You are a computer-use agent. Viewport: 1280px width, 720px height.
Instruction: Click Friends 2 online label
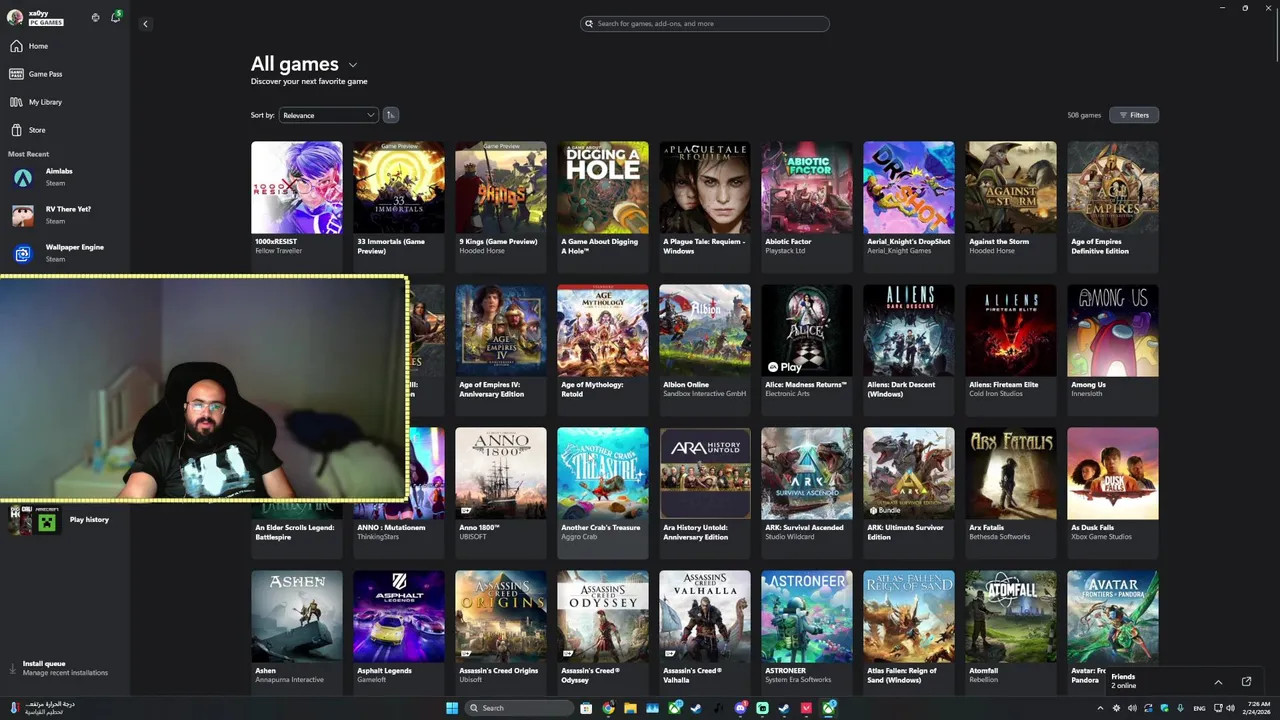(1124, 681)
